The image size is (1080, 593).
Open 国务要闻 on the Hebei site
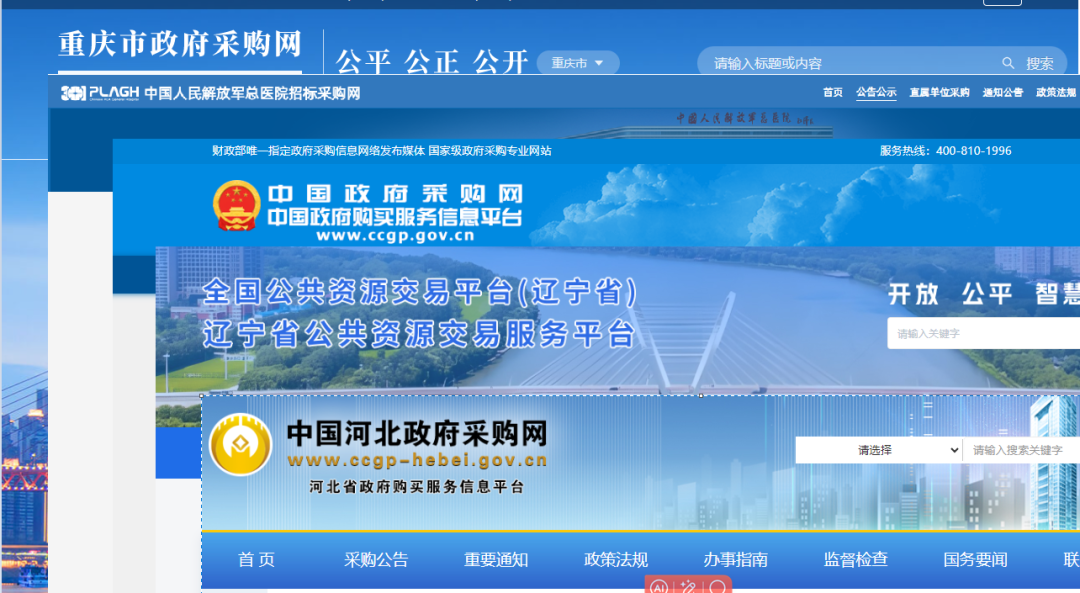(975, 559)
